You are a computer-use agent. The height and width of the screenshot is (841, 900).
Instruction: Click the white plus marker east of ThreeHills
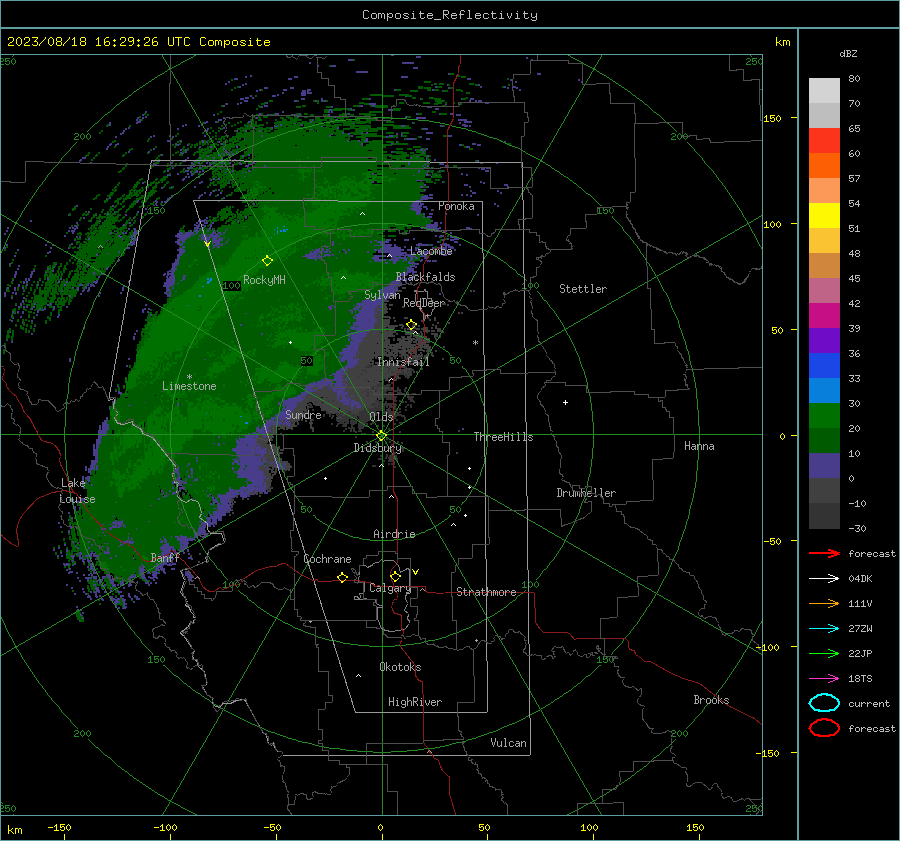(565, 402)
